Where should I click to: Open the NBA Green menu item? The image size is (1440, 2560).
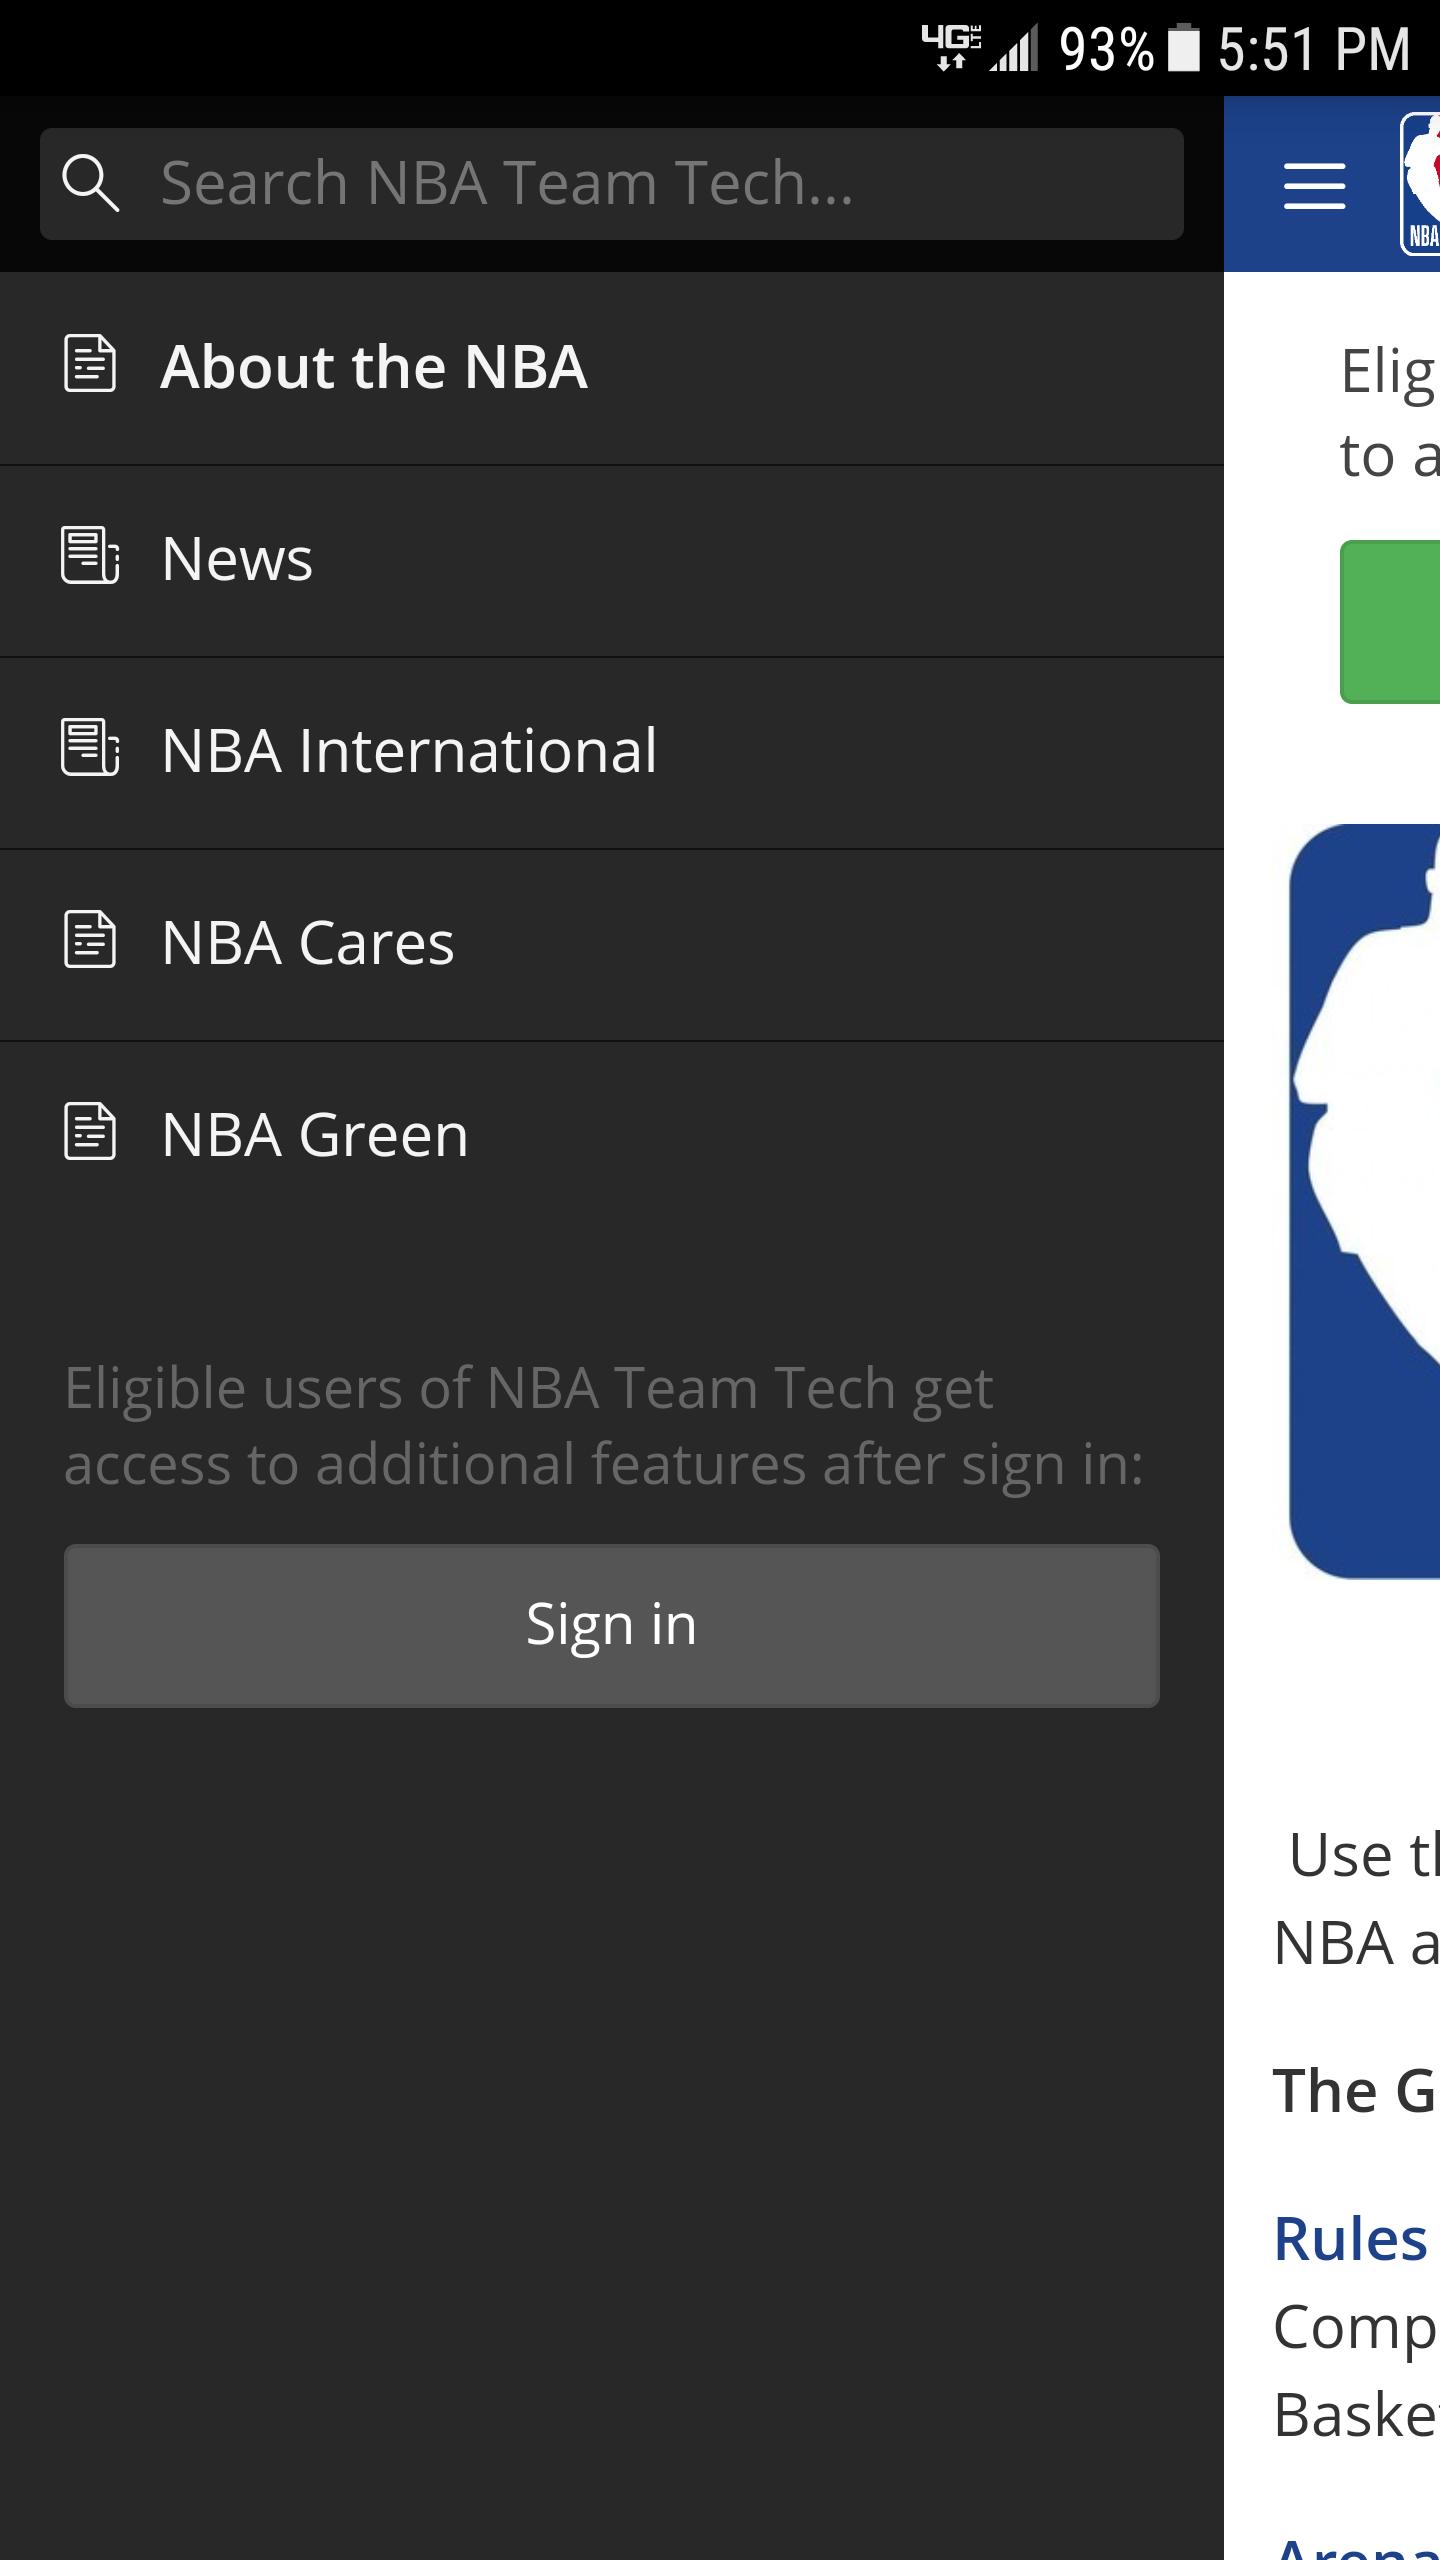pyautogui.click(x=612, y=1137)
